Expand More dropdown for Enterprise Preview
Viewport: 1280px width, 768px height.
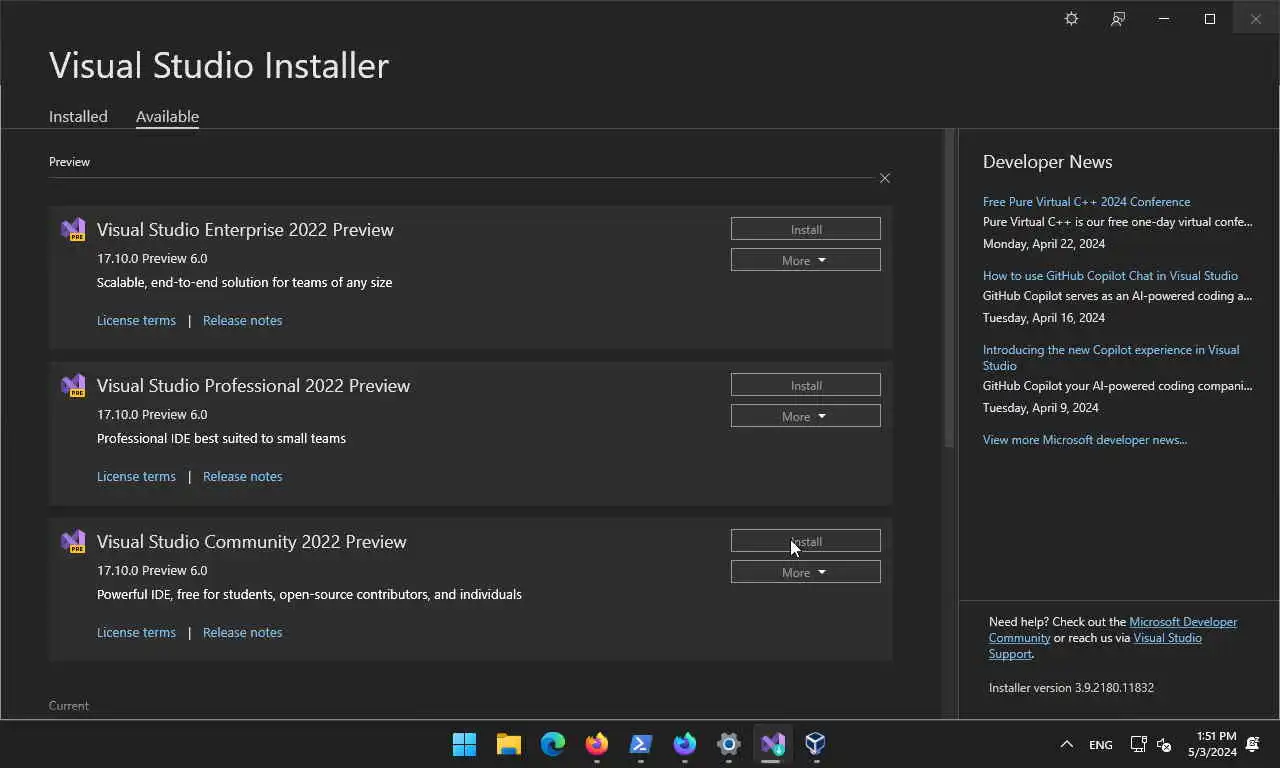(806, 260)
